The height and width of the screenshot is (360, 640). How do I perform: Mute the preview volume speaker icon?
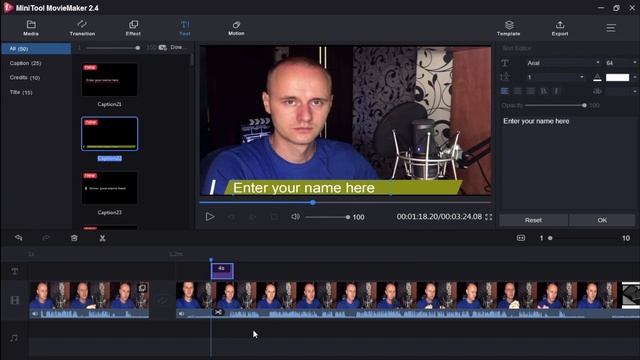tap(296, 217)
